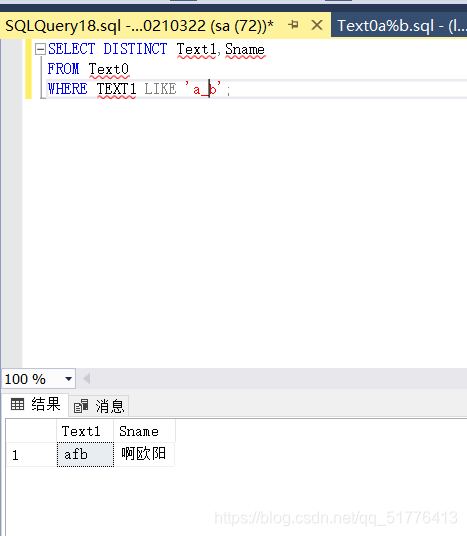Close the SQLQuery18.sql tab
467x536 pixels.
tap(317, 25)
